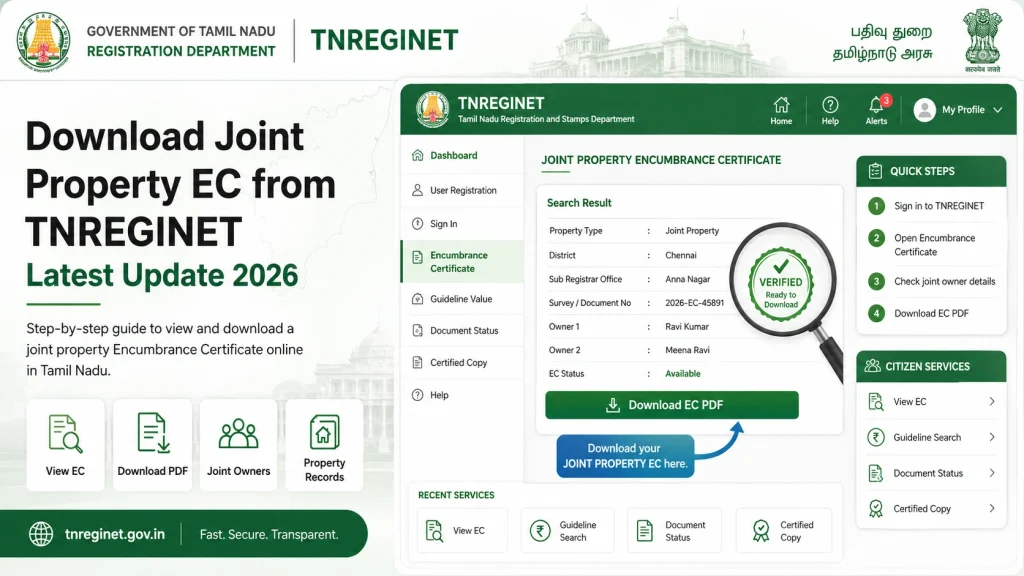Open Certified Copy in sidebar
The image size is (1024, 576).
[x=462, y=362]
